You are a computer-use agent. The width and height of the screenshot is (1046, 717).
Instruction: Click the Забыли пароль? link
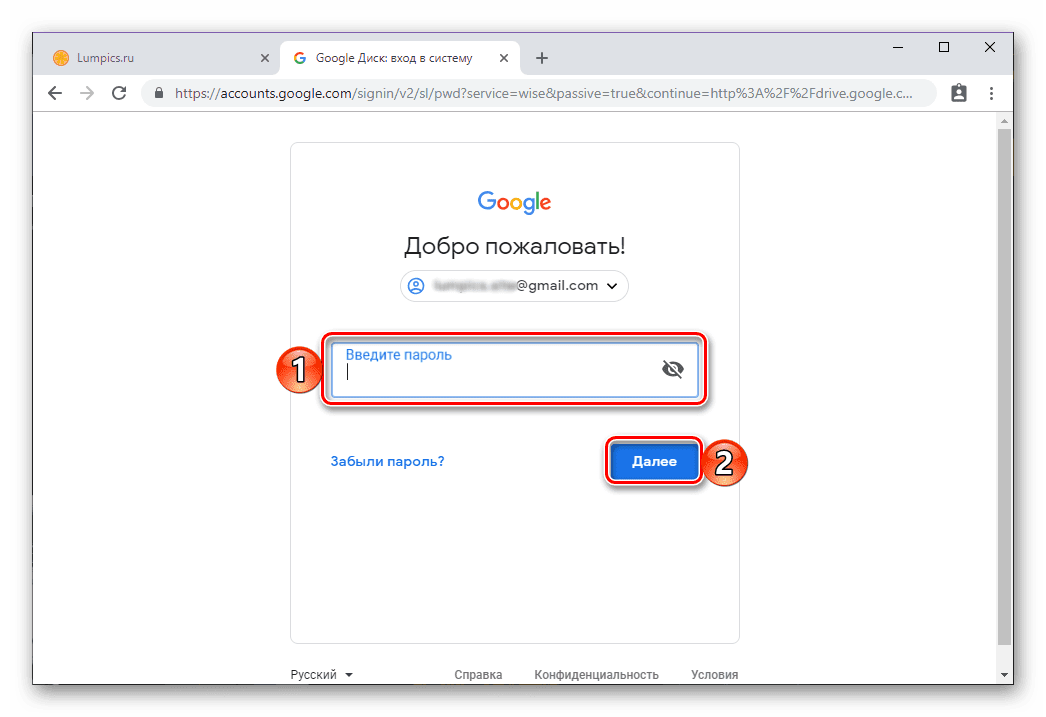388,462
